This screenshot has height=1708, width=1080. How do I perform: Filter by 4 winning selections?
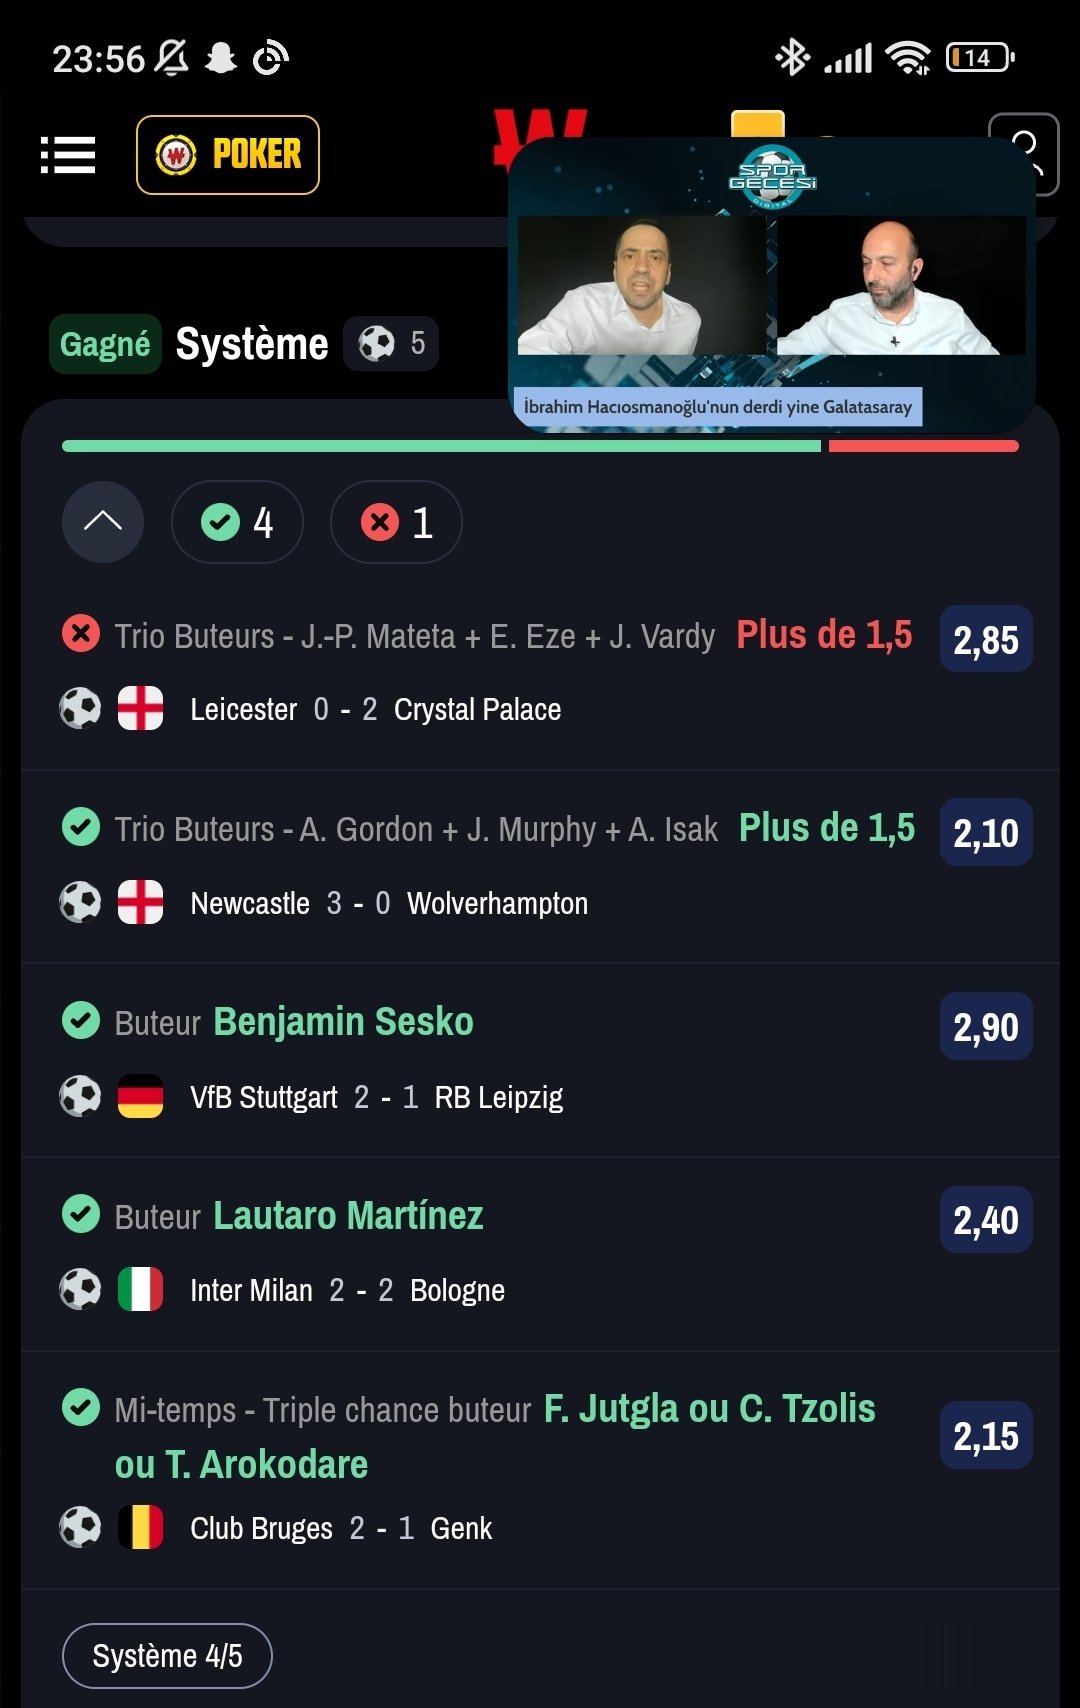(x=237, y=522)
